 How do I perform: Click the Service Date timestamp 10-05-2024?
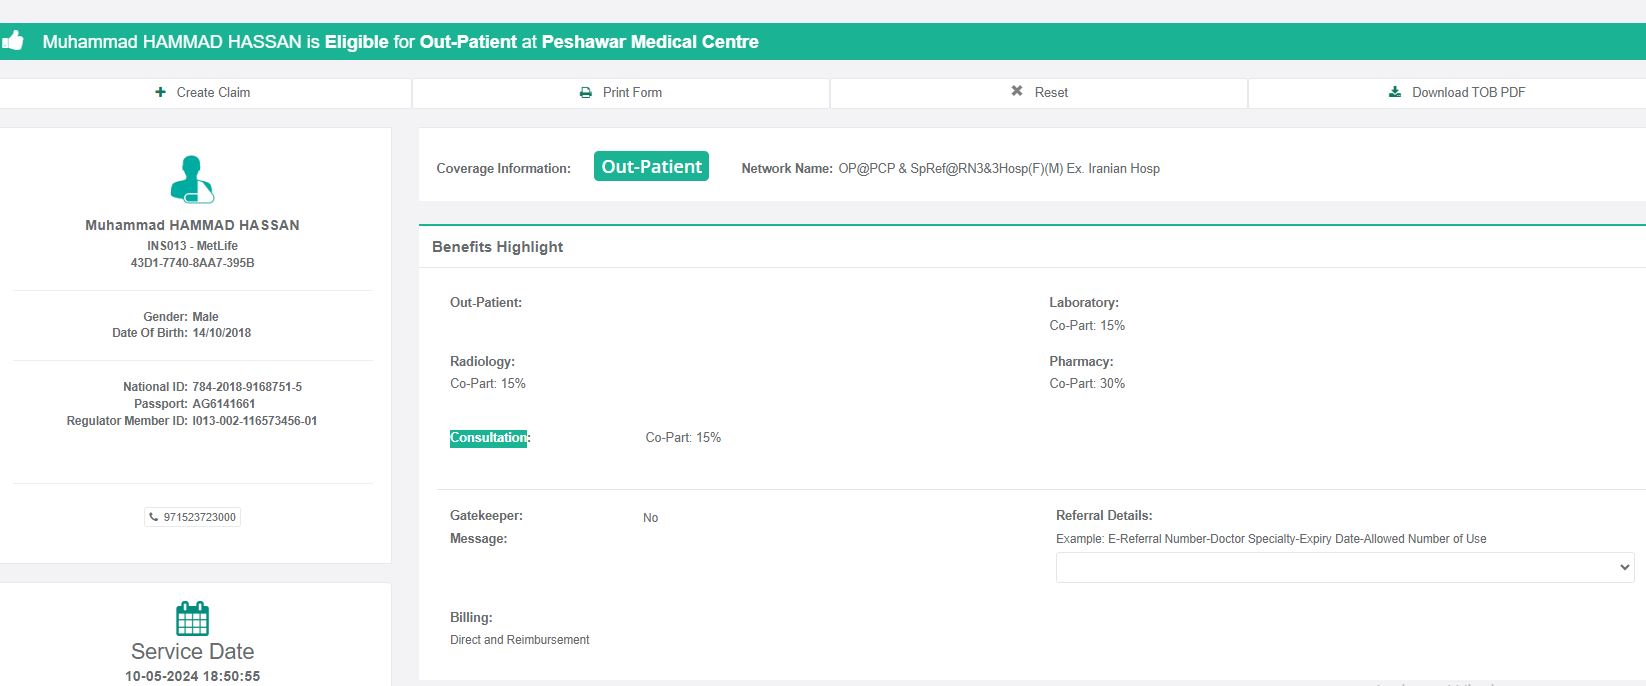(x=192, y=676)
